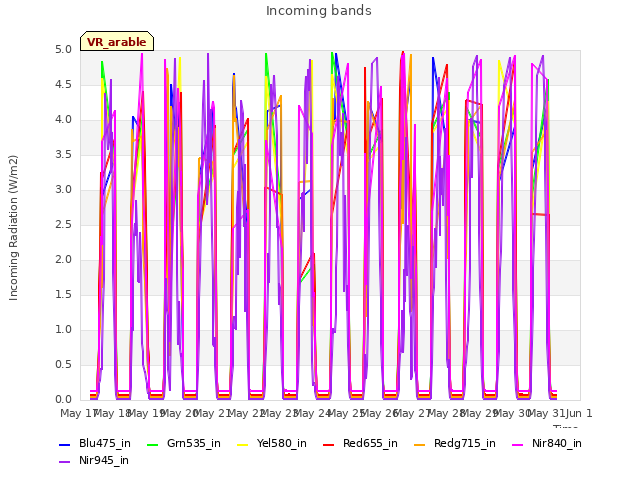Click the Nir840_in legend label
Viewport: 640px width, 480px height.
(x=557, y=443)
